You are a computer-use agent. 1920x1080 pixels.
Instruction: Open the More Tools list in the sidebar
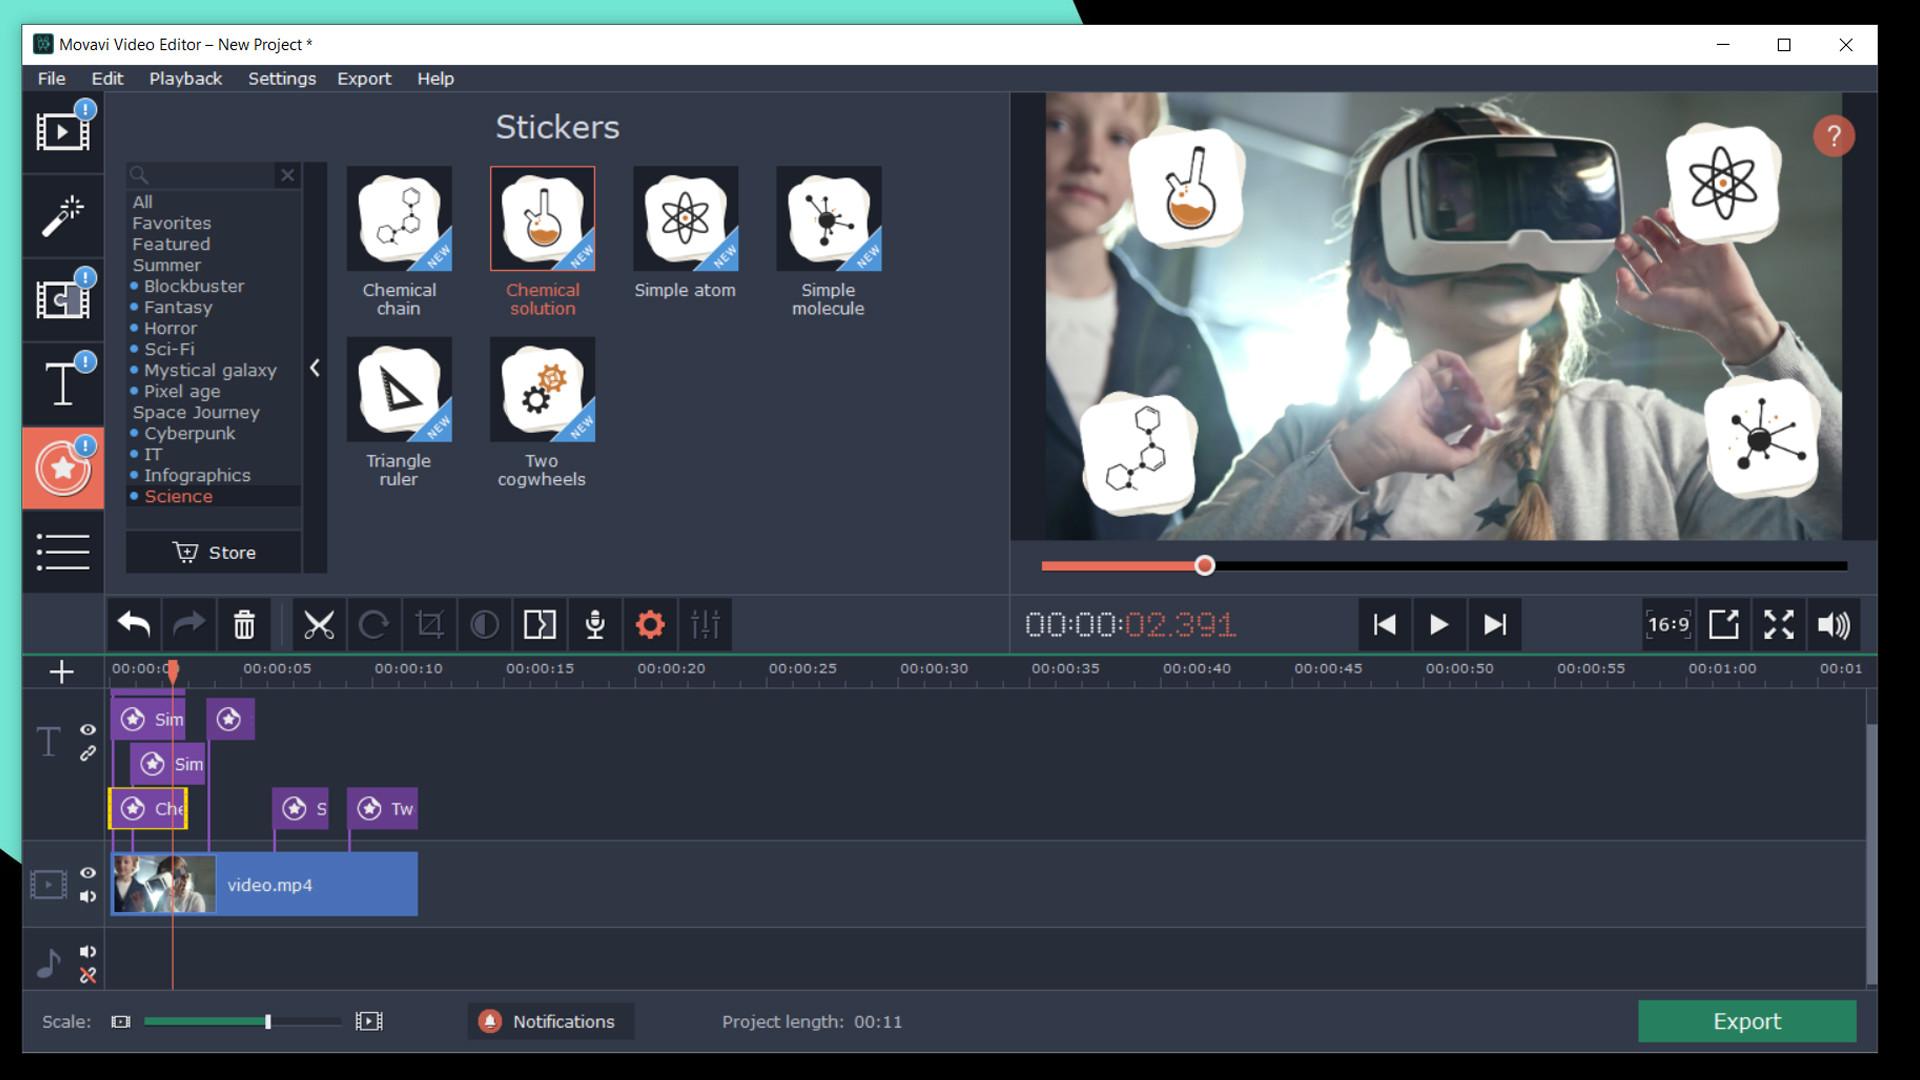tap(62, 552)
